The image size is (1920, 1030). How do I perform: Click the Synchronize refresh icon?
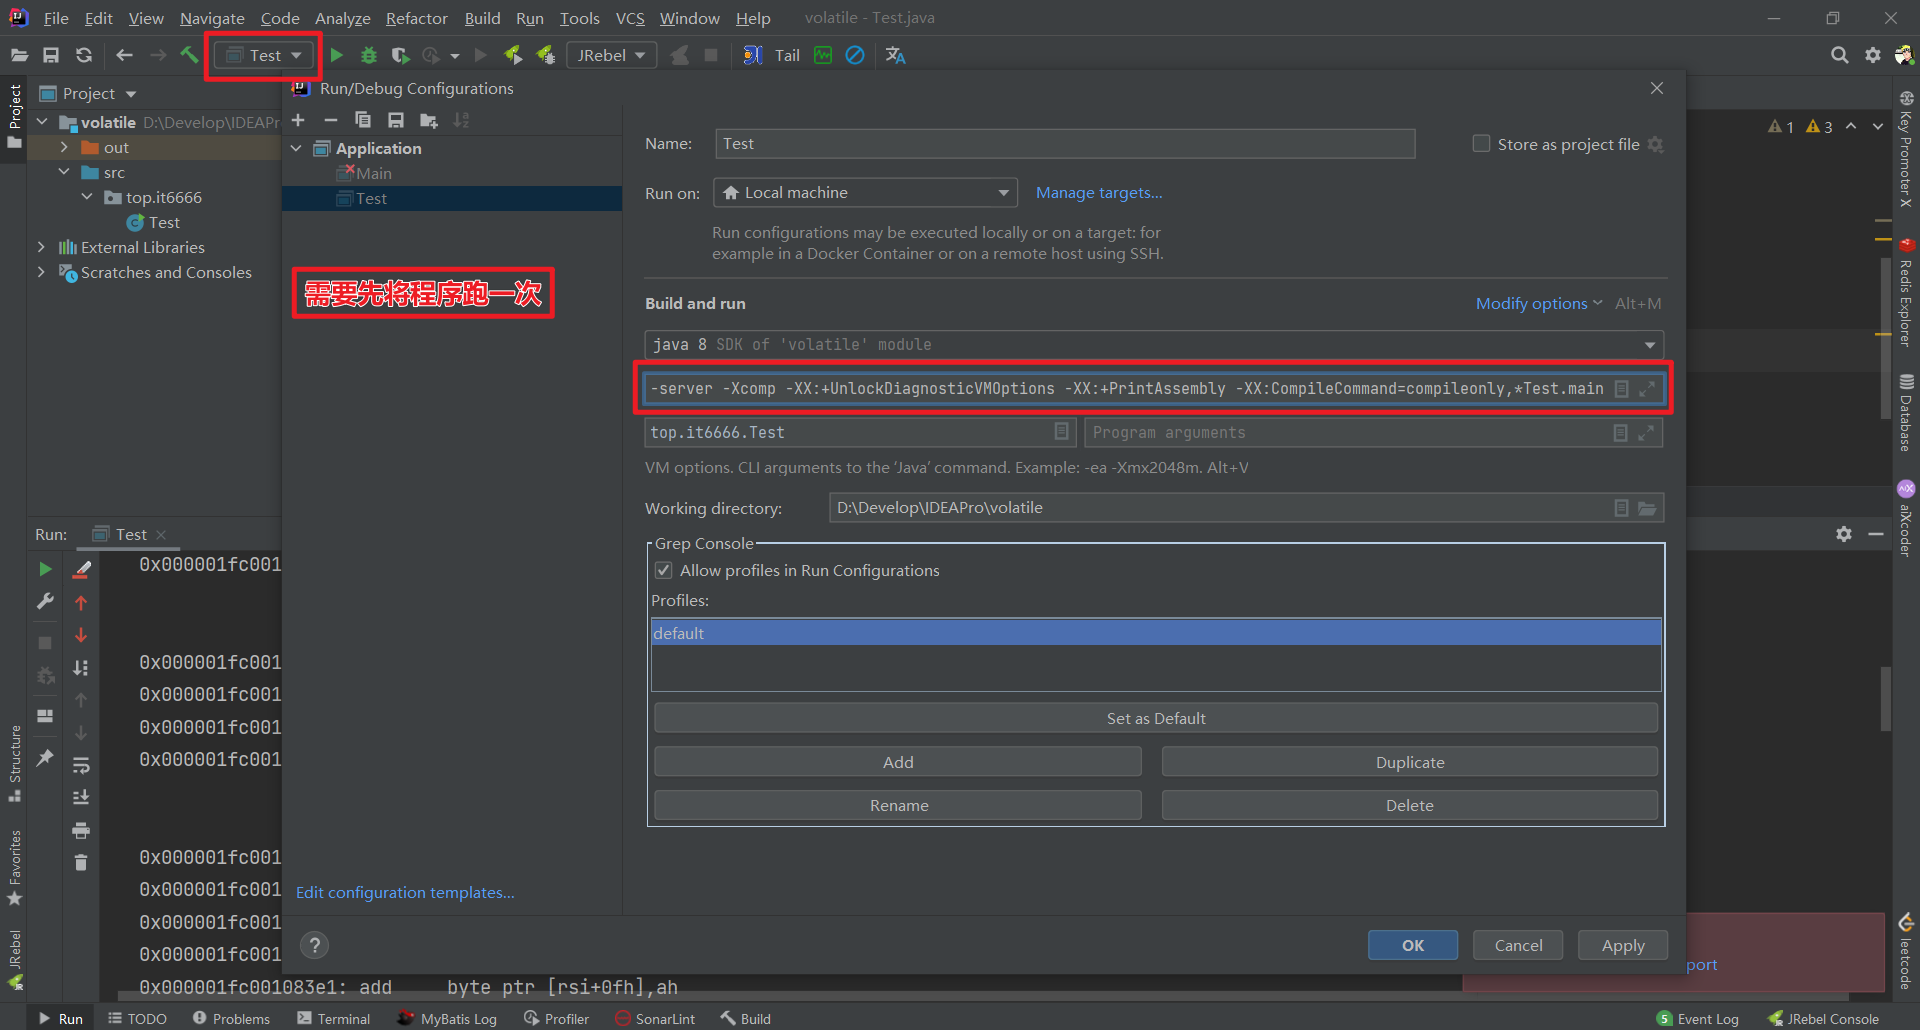coord(84,55)
